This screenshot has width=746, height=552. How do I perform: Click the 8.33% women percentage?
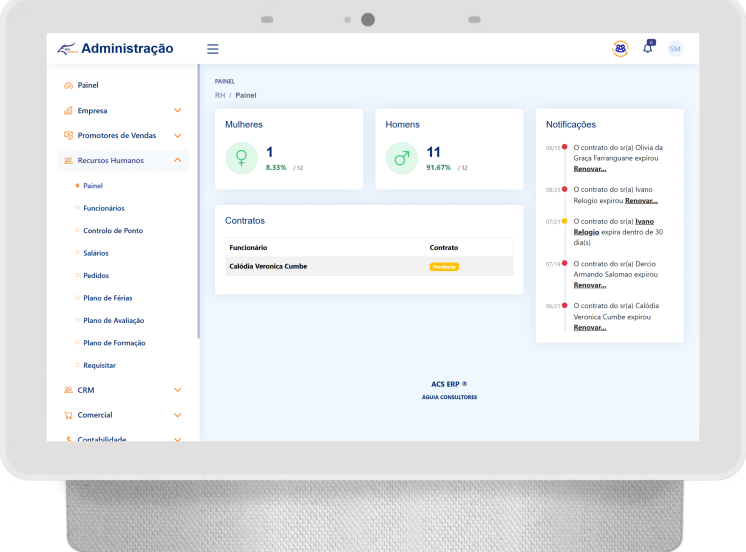[x=276, y=168]
